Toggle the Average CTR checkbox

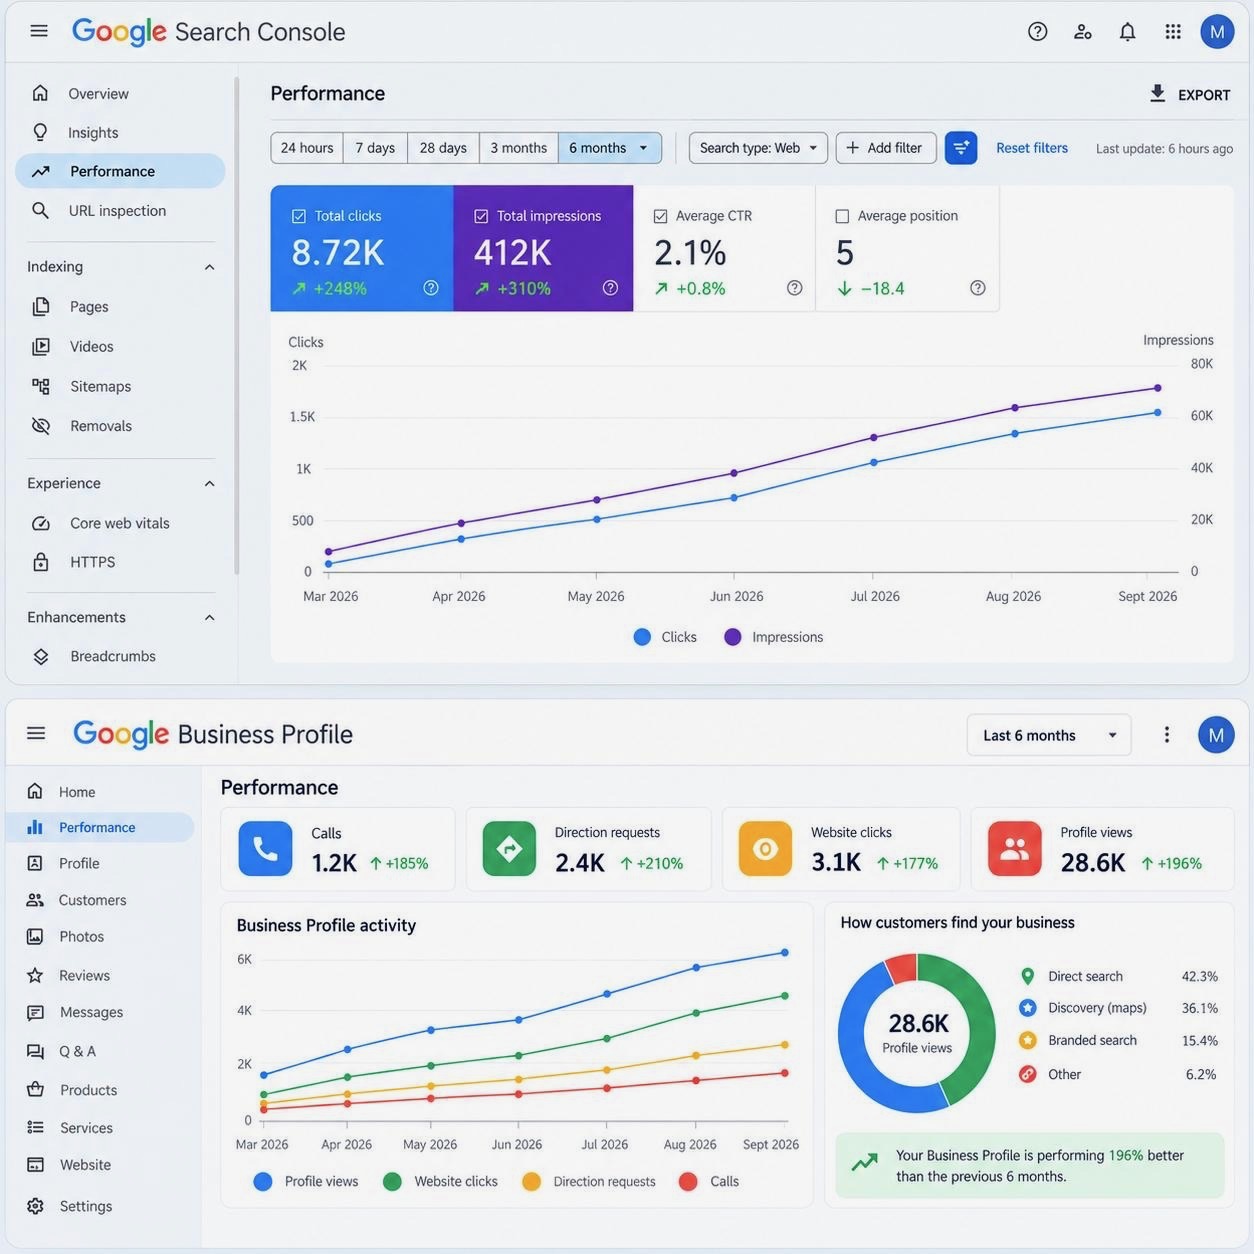[x=660, y=216]
